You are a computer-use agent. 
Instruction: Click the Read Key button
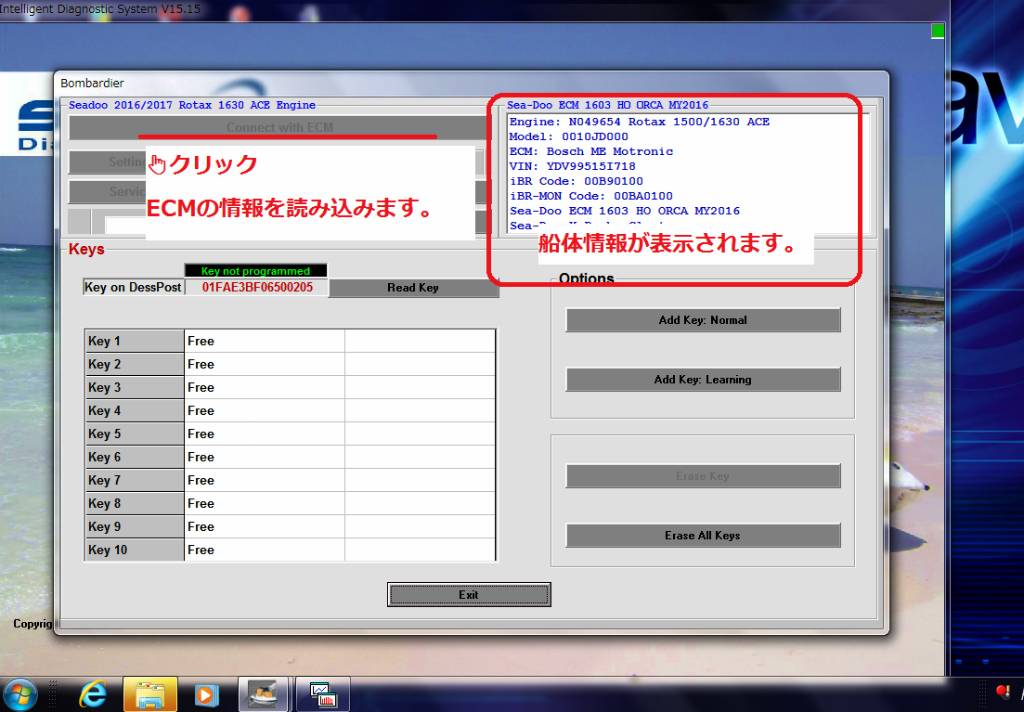[x=413, y=288]
